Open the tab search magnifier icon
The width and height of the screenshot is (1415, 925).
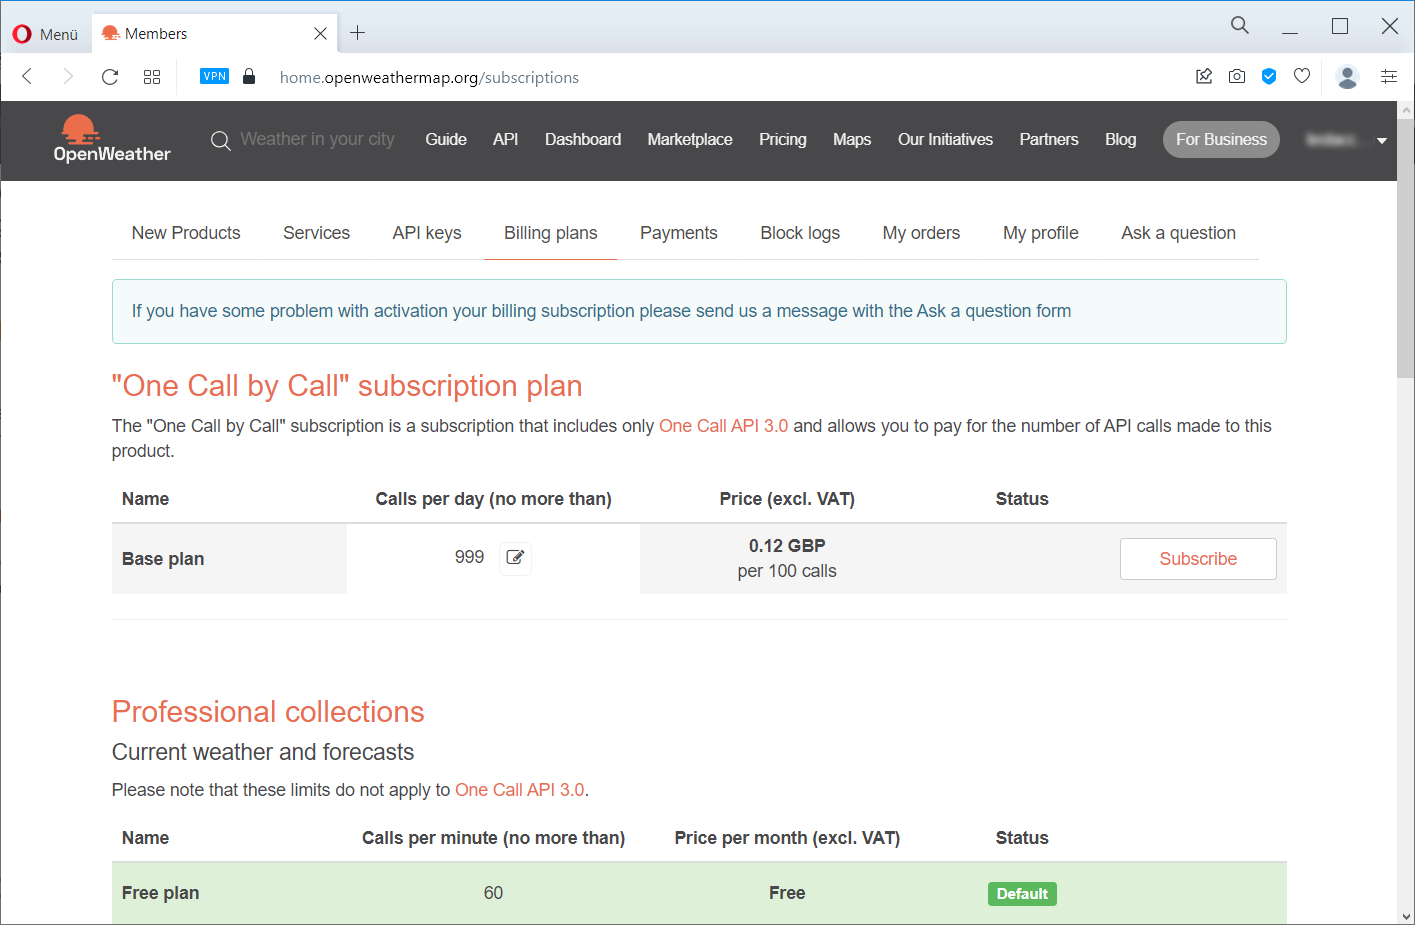(x=1240, y=26)
